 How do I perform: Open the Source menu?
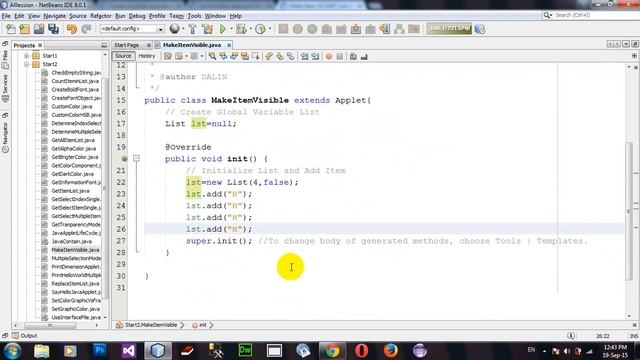[78, 16]
